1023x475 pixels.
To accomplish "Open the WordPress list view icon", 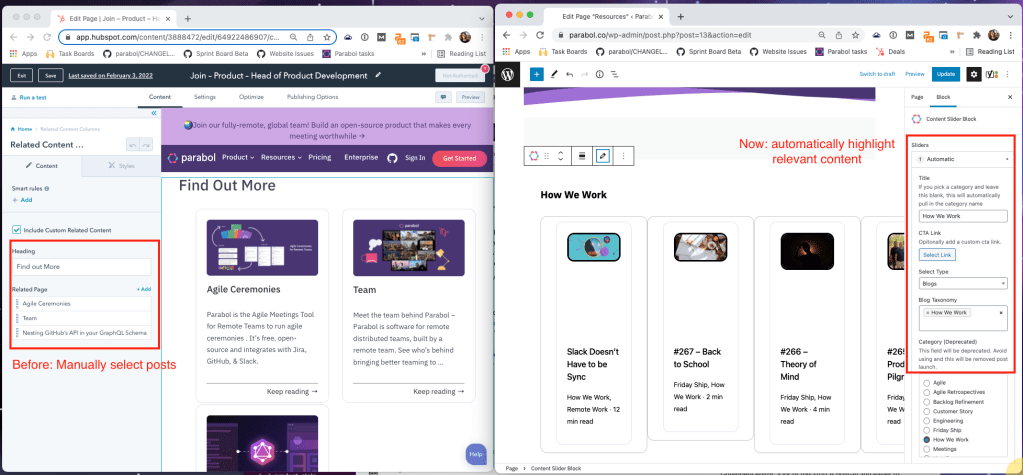I will (x=614, y=74).
